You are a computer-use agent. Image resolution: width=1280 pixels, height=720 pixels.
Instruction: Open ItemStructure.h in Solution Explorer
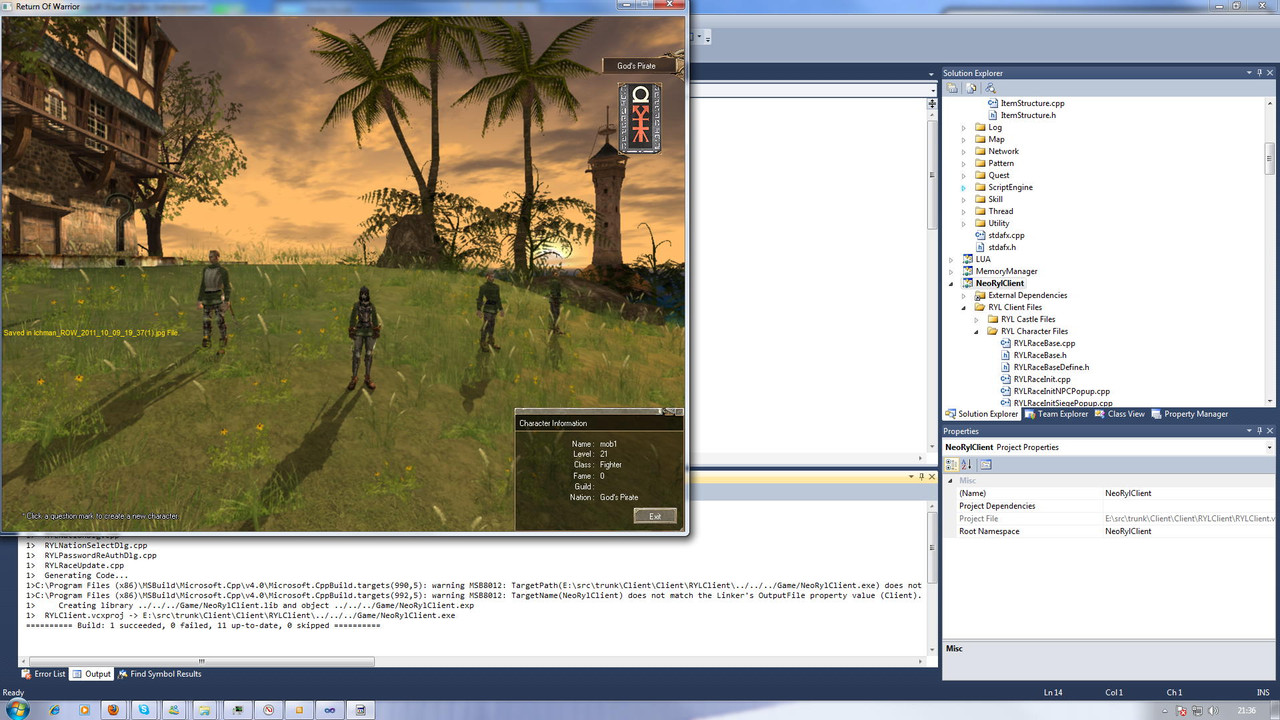click(1027, 115)
